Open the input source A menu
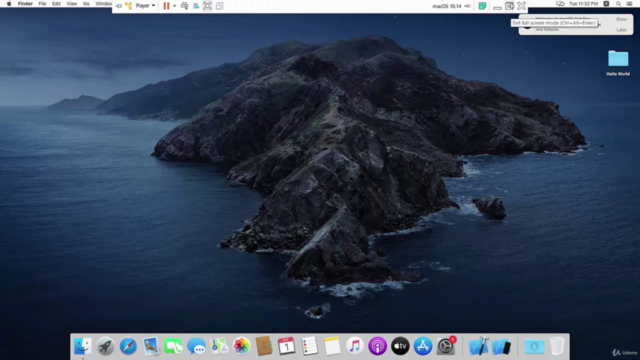The image size is (640, 360). 607,4
